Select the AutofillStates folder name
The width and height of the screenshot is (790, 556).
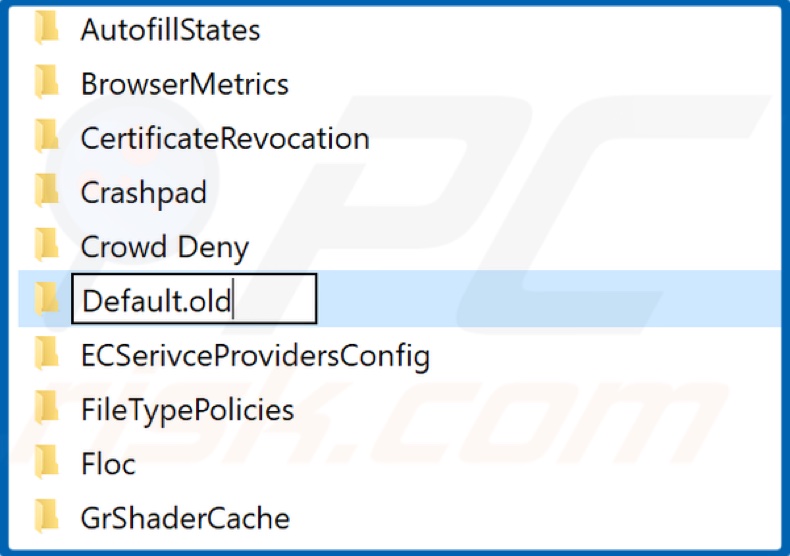(170, 30)
